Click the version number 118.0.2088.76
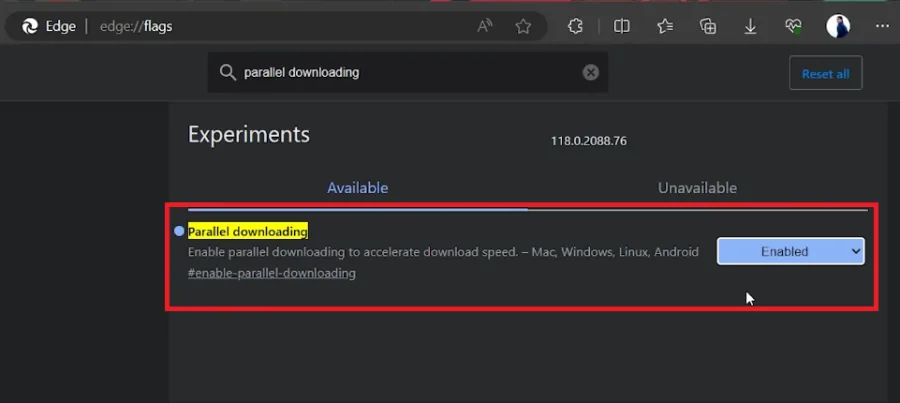This screenshot has width=900, height=403. pyautogui.click(x=589, y=141)
